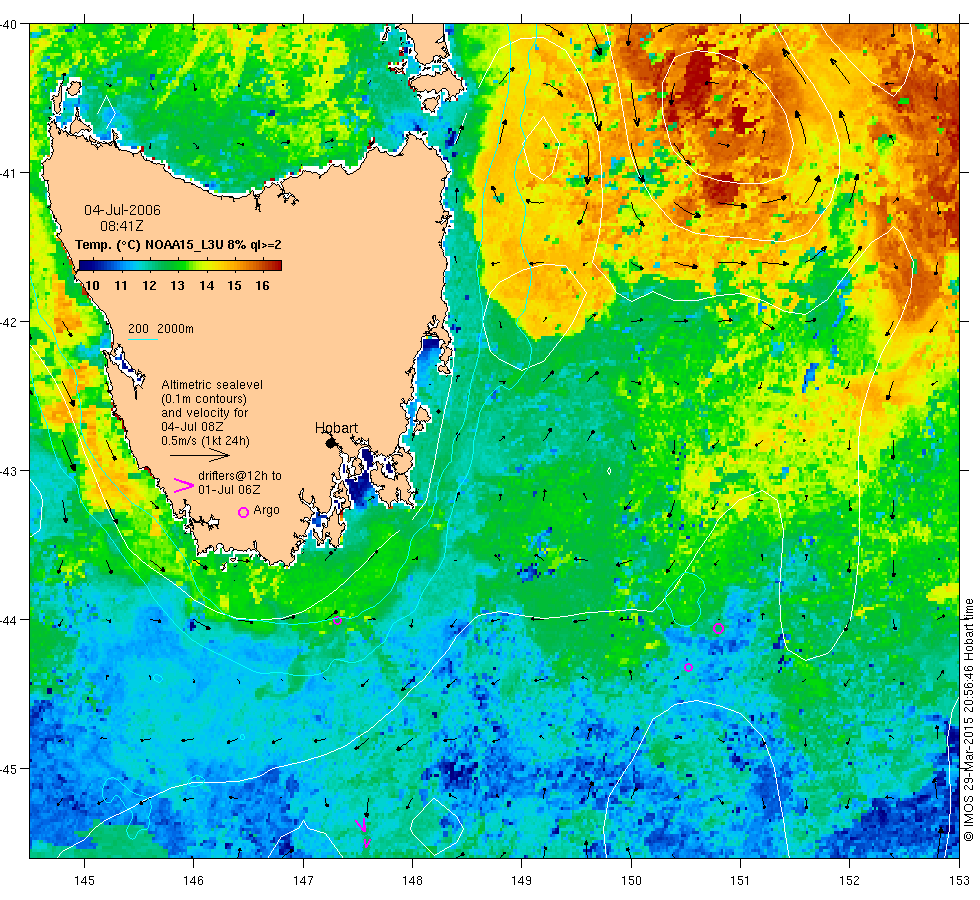
Task: Click latitude axis label -43
Action: (x=9, y=471)
